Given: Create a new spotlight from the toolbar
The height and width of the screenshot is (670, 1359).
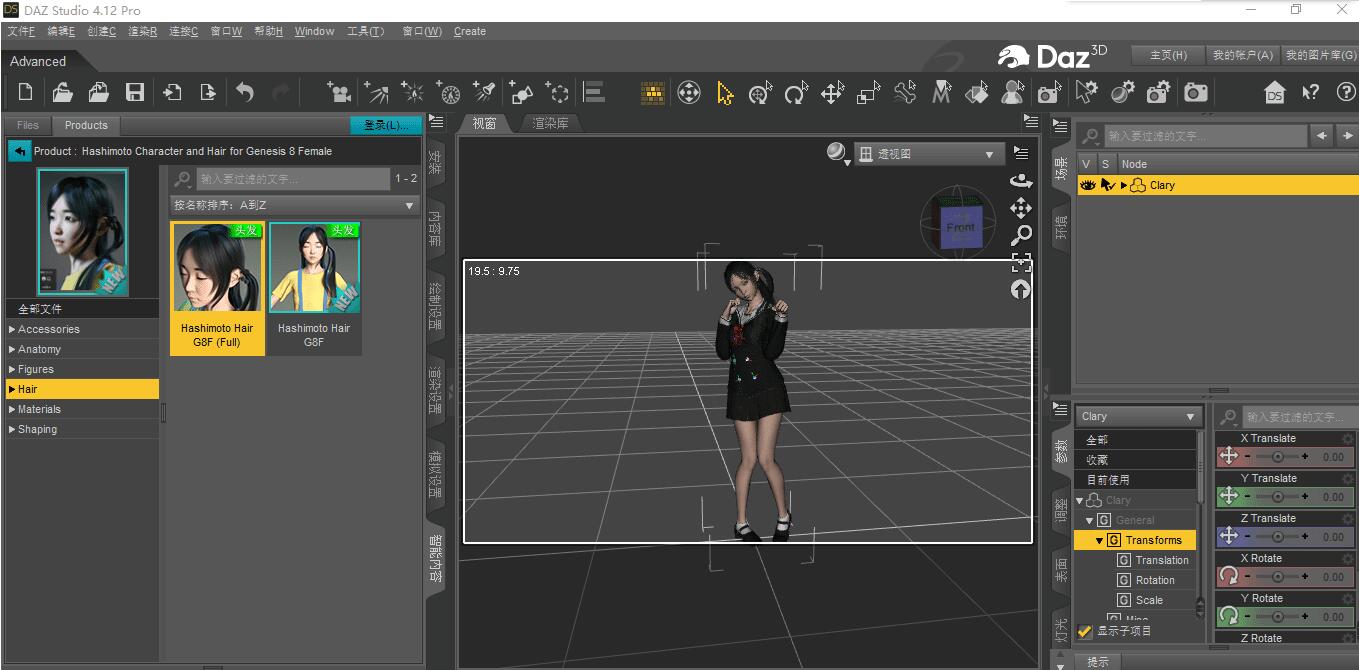Looking at the screenshot, I should tap(485, 92).
